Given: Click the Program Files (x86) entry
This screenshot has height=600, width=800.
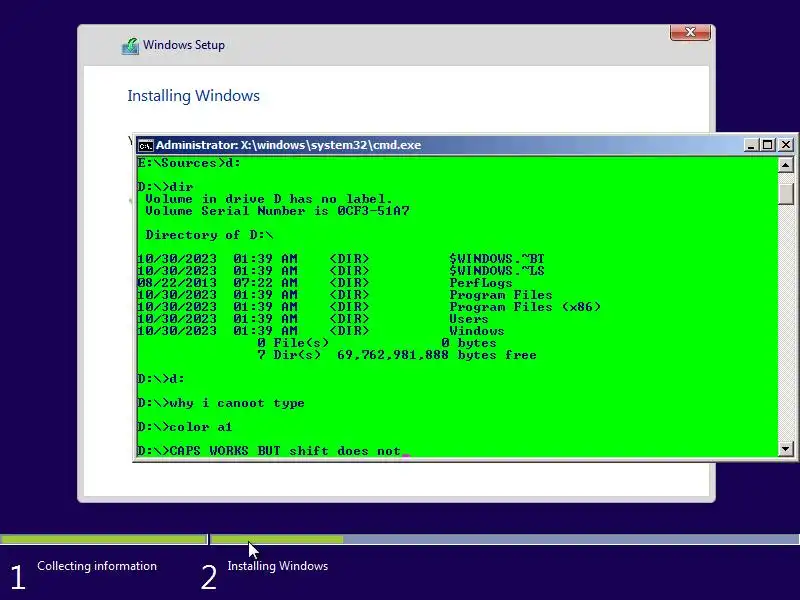Looking at the screenshot, I should [525, 307].
